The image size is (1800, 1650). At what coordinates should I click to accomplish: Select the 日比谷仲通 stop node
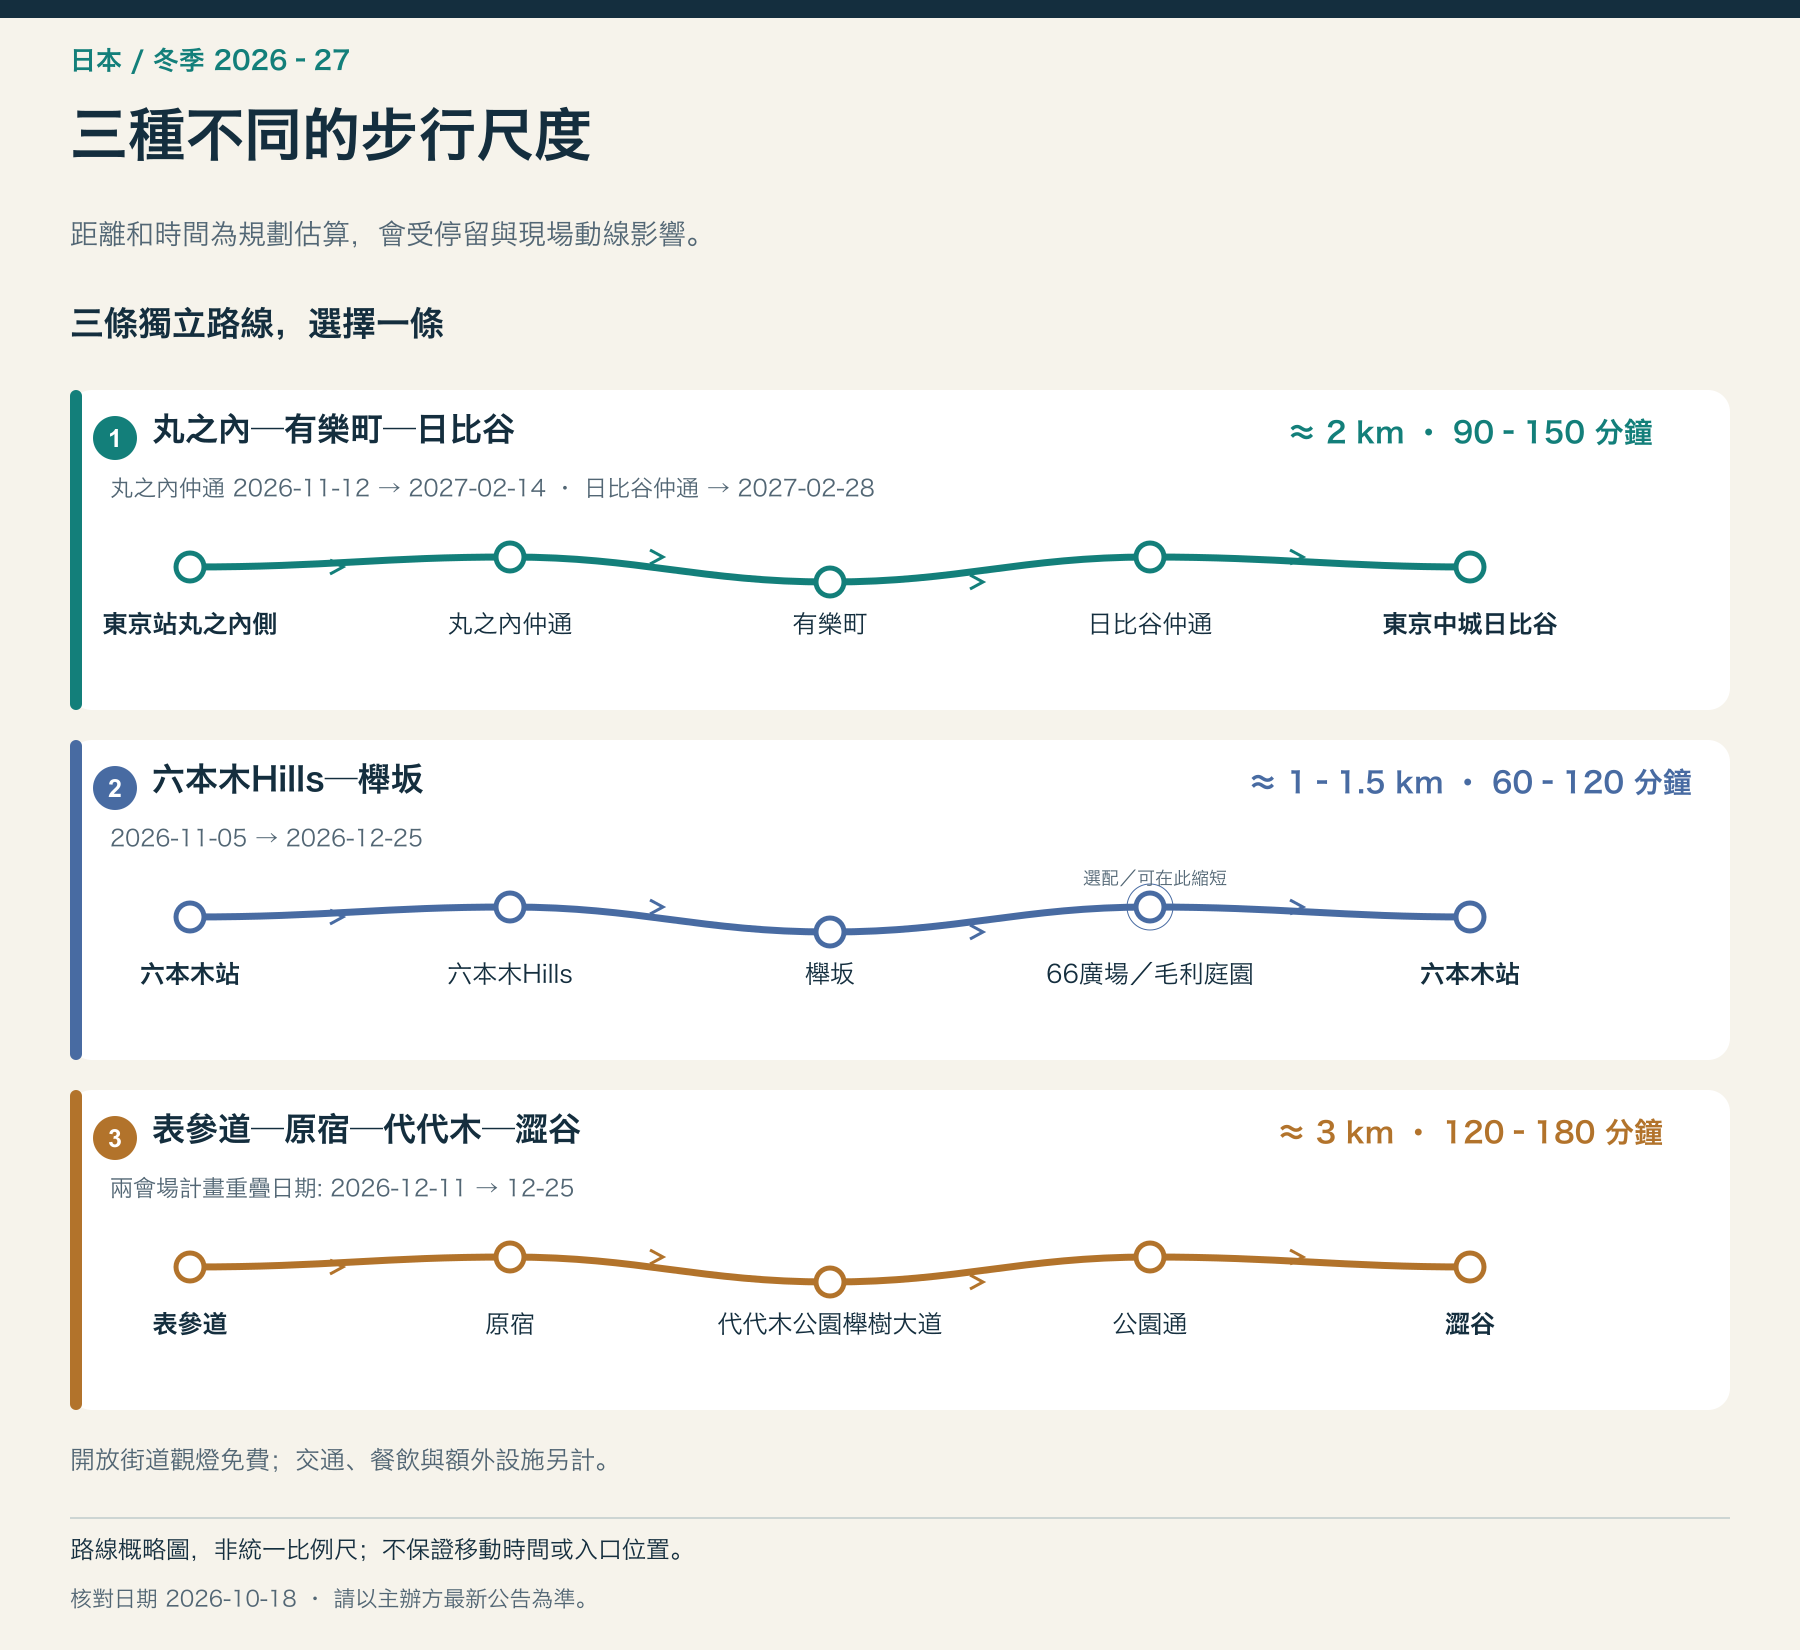pos(1150,557)
